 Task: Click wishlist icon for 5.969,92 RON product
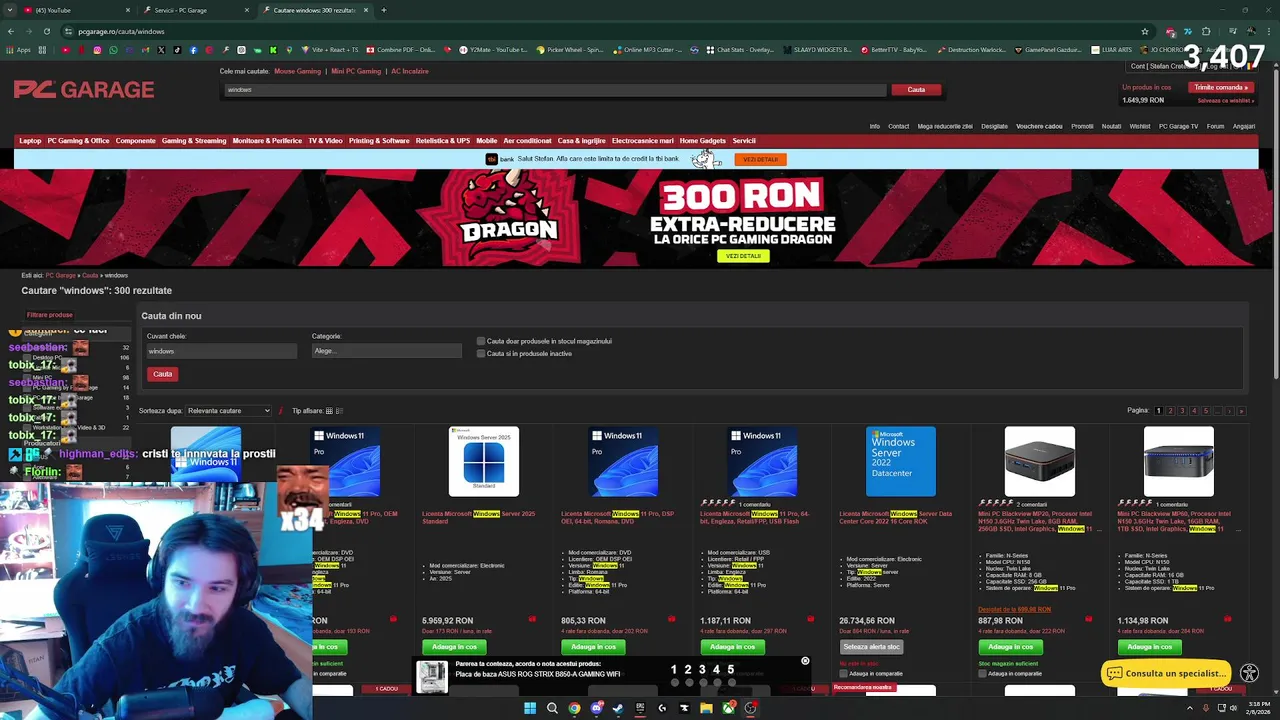tap(532, 619)
